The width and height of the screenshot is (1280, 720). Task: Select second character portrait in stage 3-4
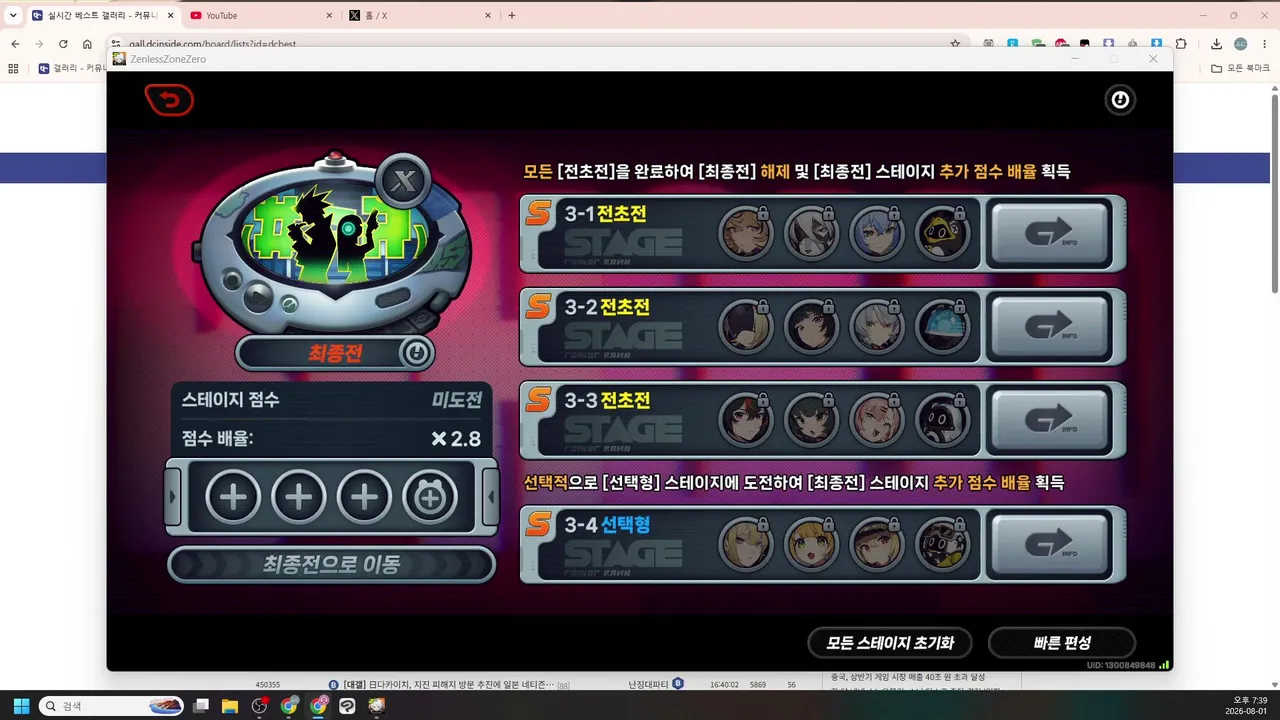tap(811, 545)
